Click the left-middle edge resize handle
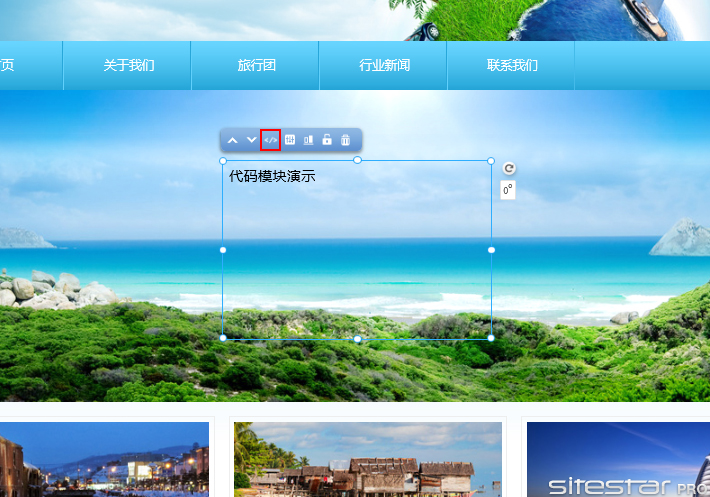The image size is (710, 497). click(223, 250)
